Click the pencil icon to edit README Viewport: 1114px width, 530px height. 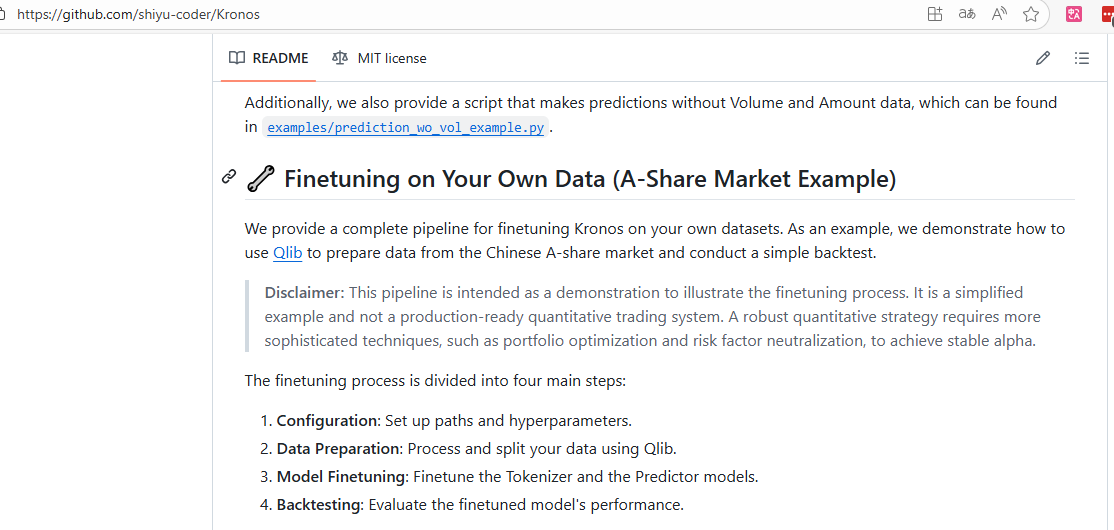pos(1043,58)
